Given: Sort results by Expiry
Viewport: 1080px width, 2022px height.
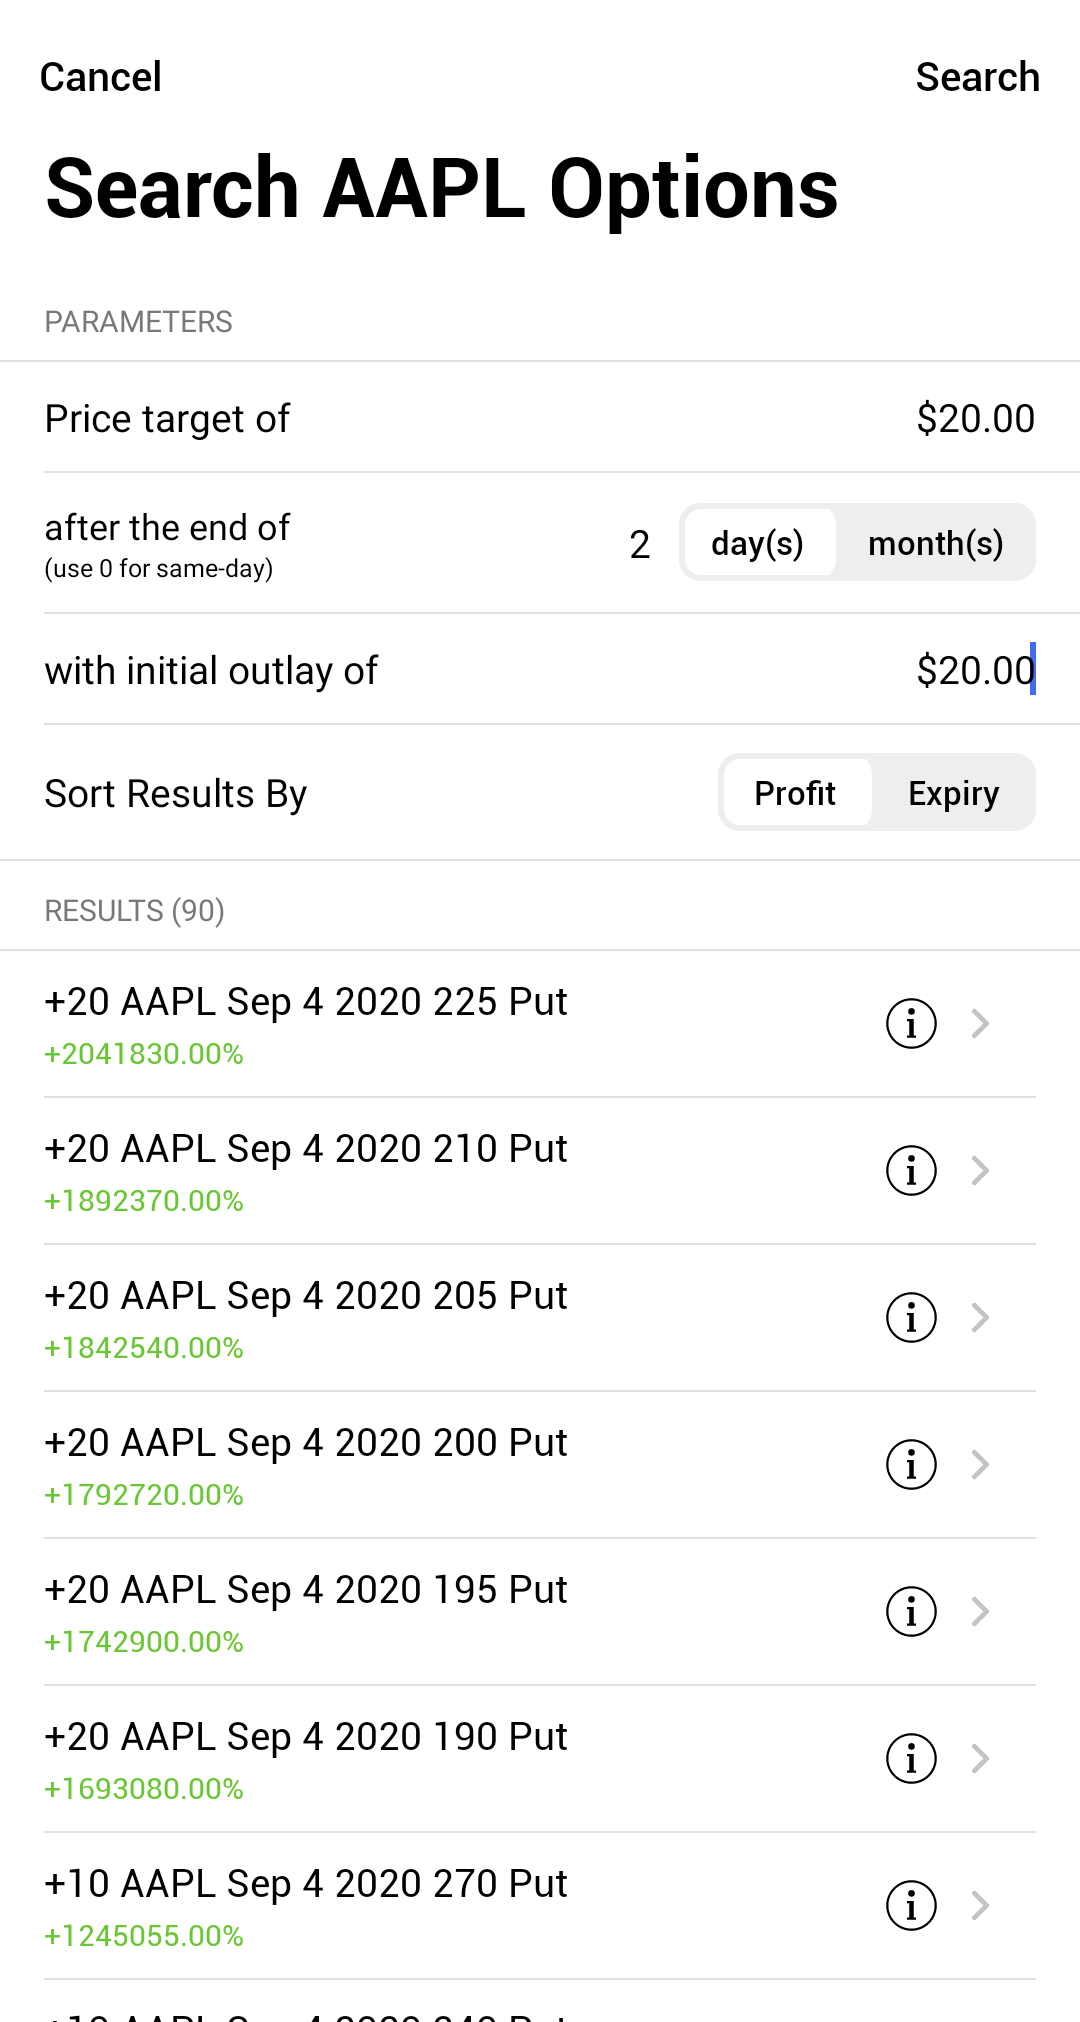Looking at the screenshot, I should coord(953,793).
